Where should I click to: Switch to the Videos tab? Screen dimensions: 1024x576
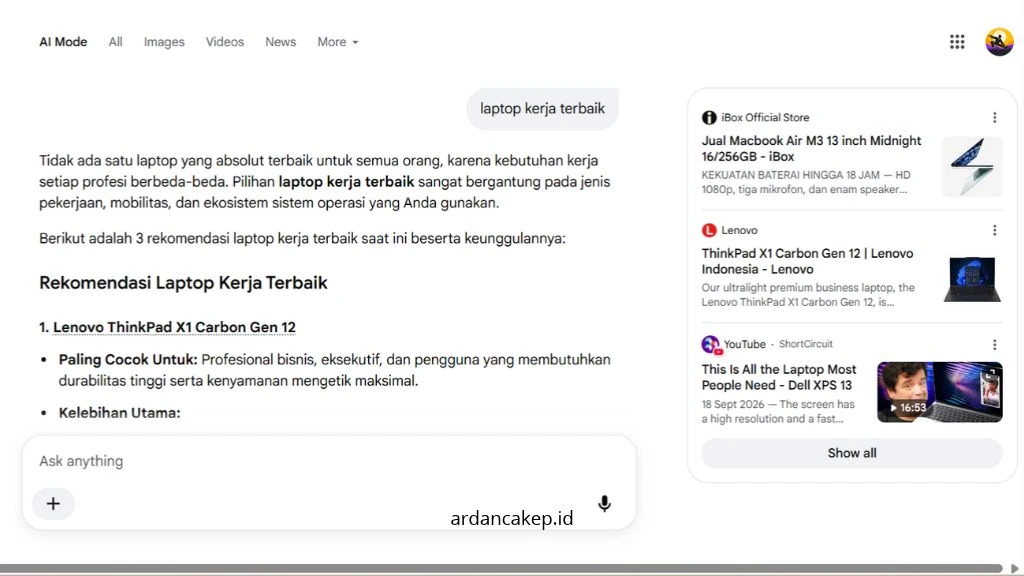point(225,42)
